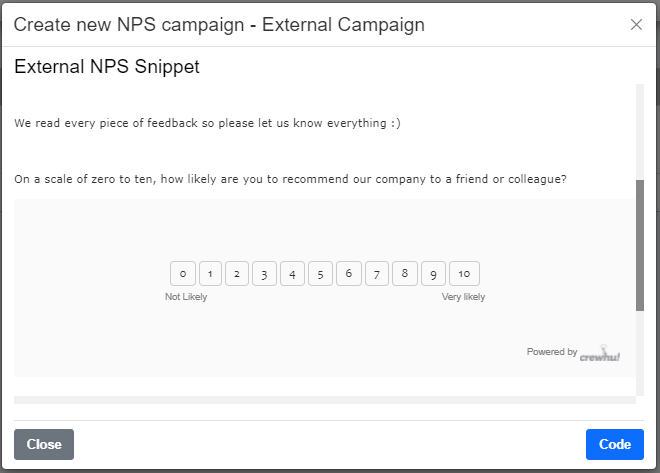660x473 pixels.
Task: Click the Not Likely label
Action: (186, 297)
